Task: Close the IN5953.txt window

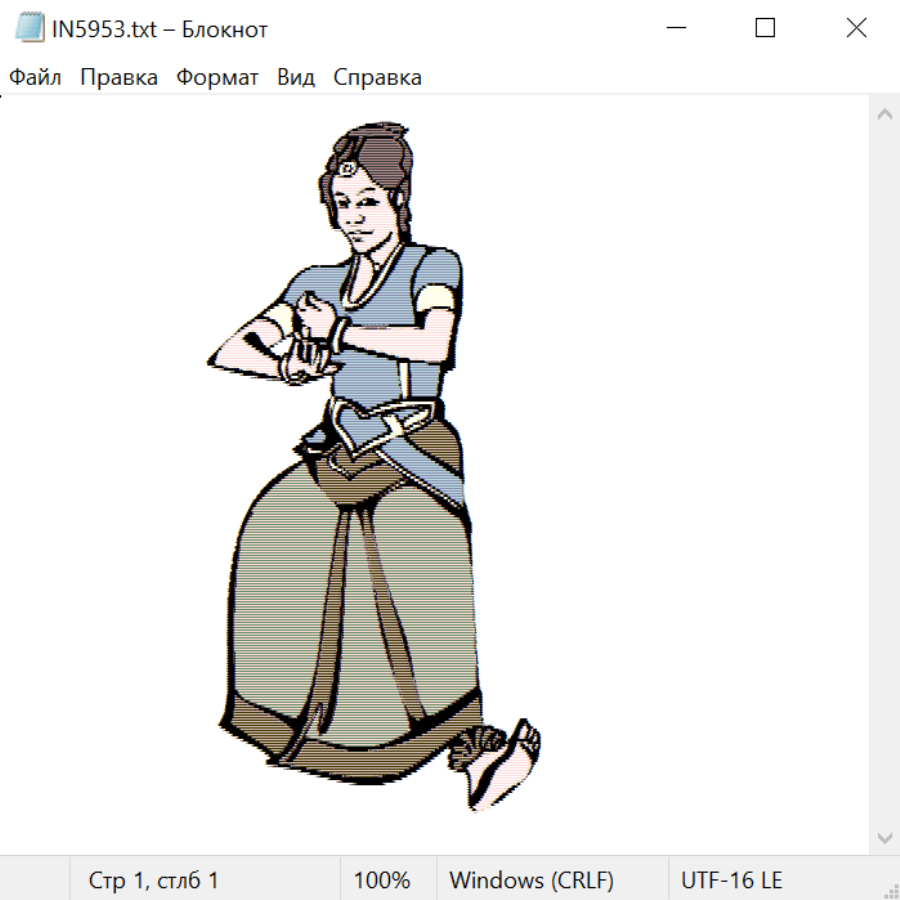Action: [856, 29]
